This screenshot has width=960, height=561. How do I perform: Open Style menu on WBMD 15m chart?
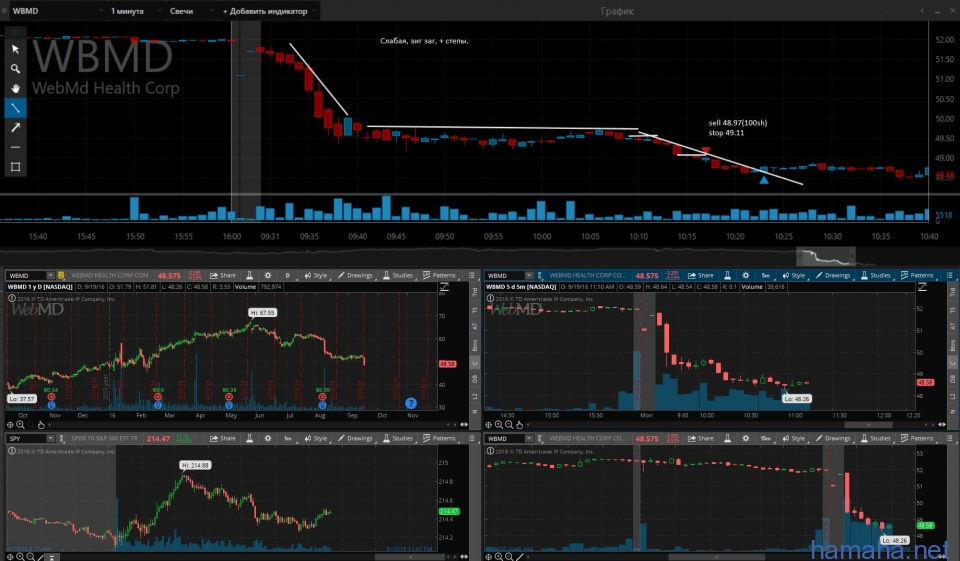[x=794, y=439]
